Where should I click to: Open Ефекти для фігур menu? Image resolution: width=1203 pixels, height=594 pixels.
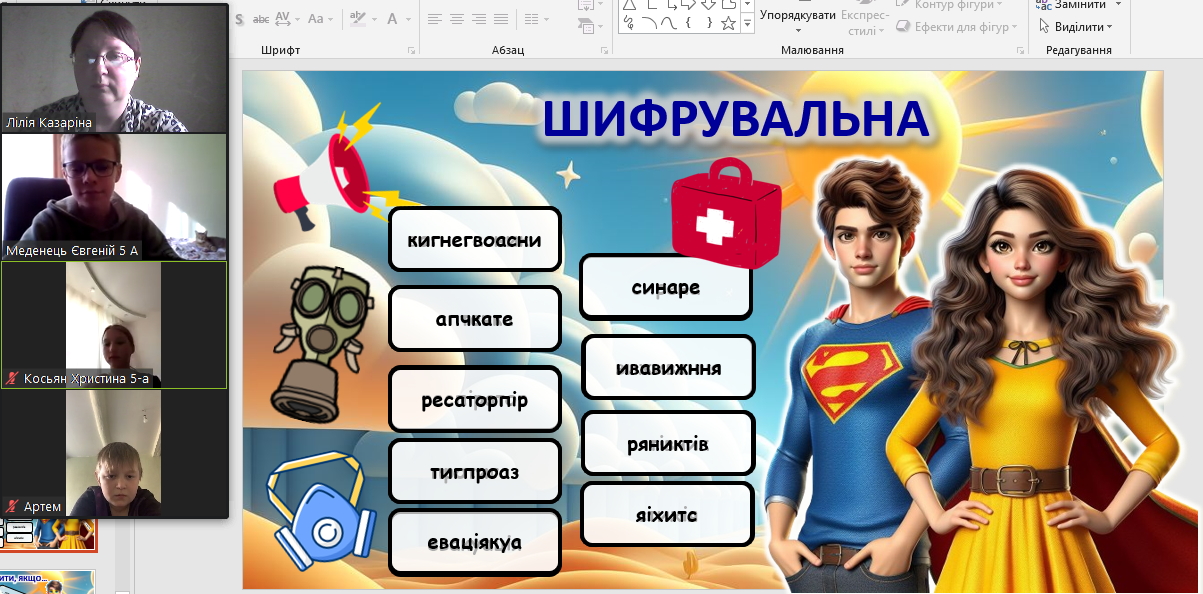(957, 27)
